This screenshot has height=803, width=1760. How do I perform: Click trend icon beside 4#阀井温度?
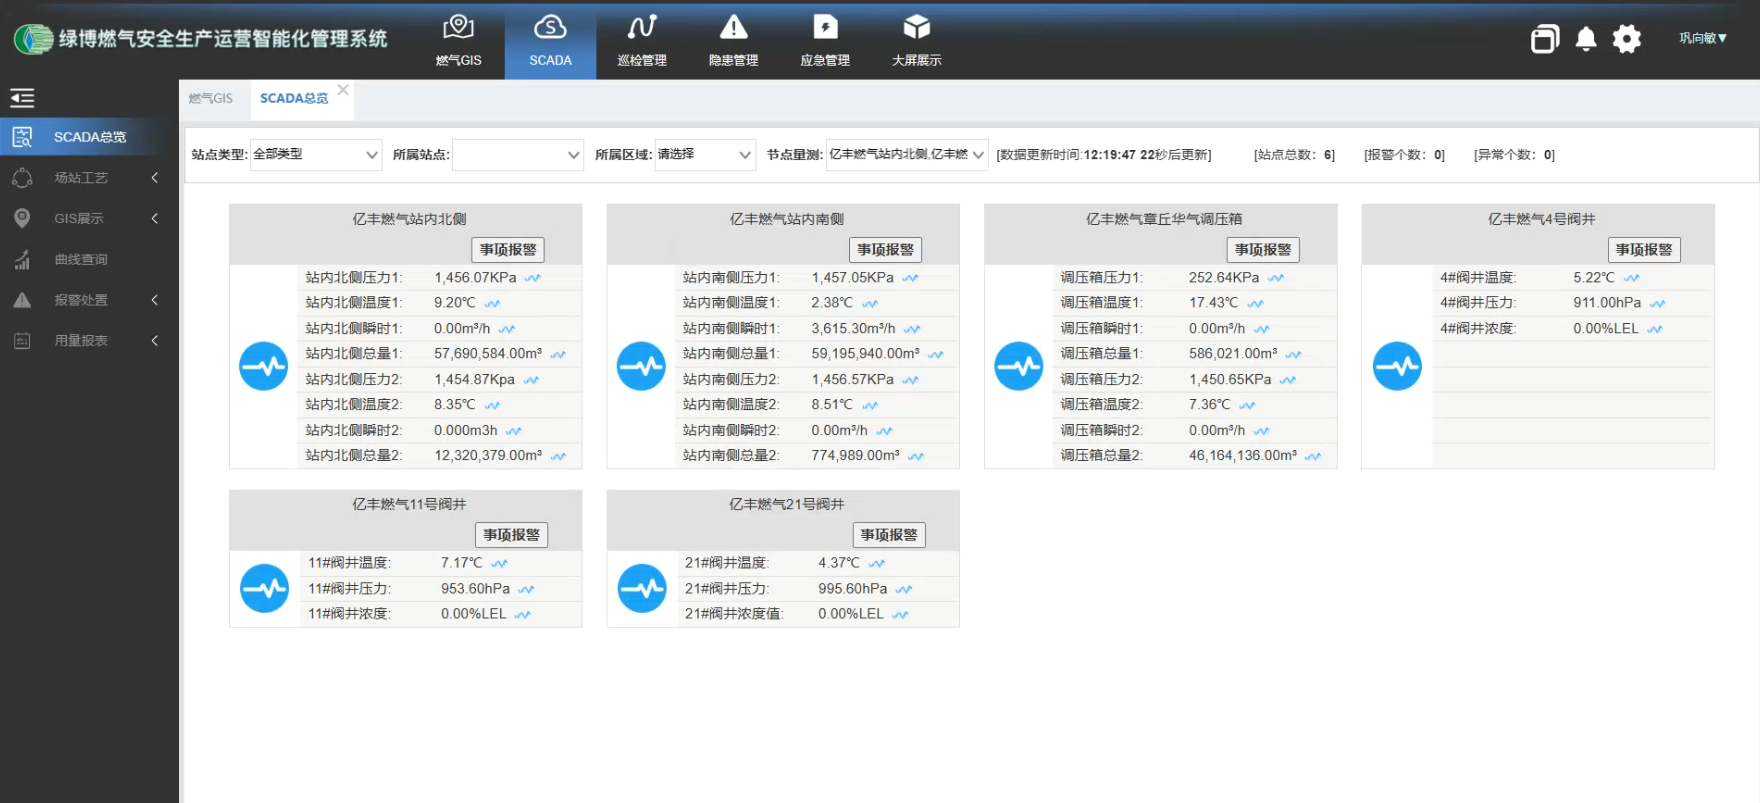pos(1632,278)
